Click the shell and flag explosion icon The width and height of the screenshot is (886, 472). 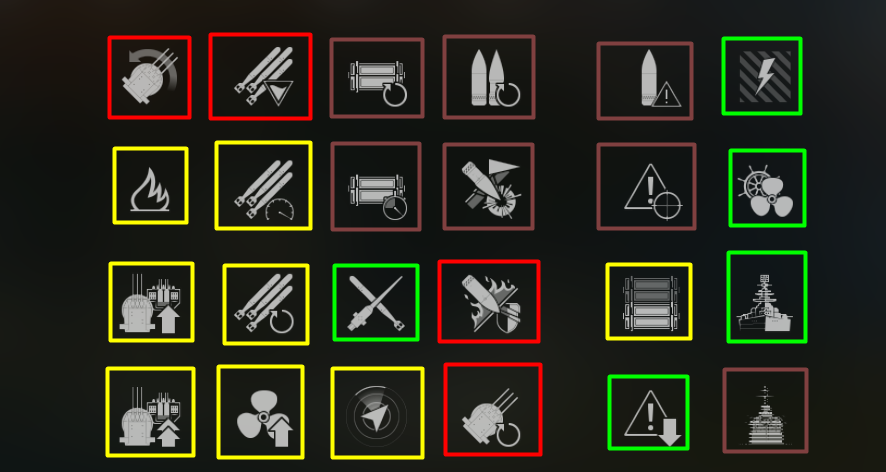point(489,187)
